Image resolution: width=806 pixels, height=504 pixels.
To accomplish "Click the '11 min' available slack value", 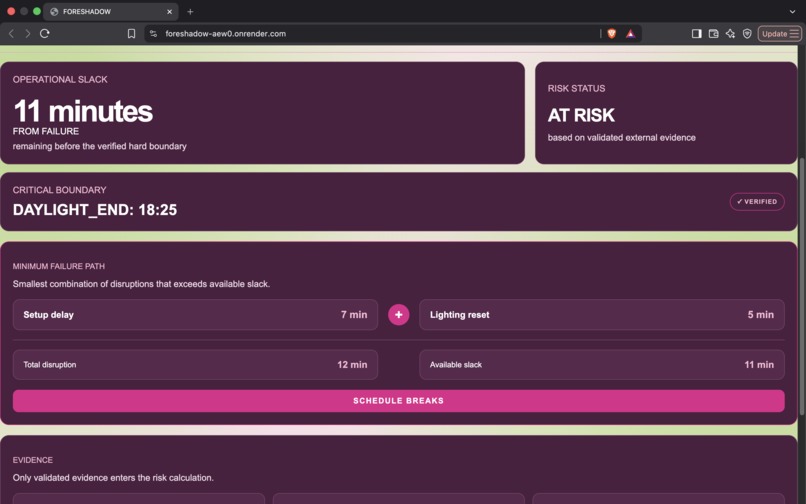I will tap(759, 365).
